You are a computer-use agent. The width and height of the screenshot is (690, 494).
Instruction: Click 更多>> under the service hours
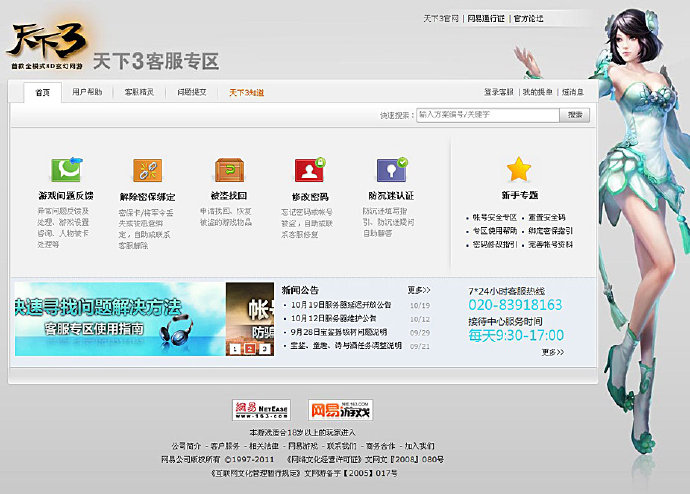[x=553, y=352]
